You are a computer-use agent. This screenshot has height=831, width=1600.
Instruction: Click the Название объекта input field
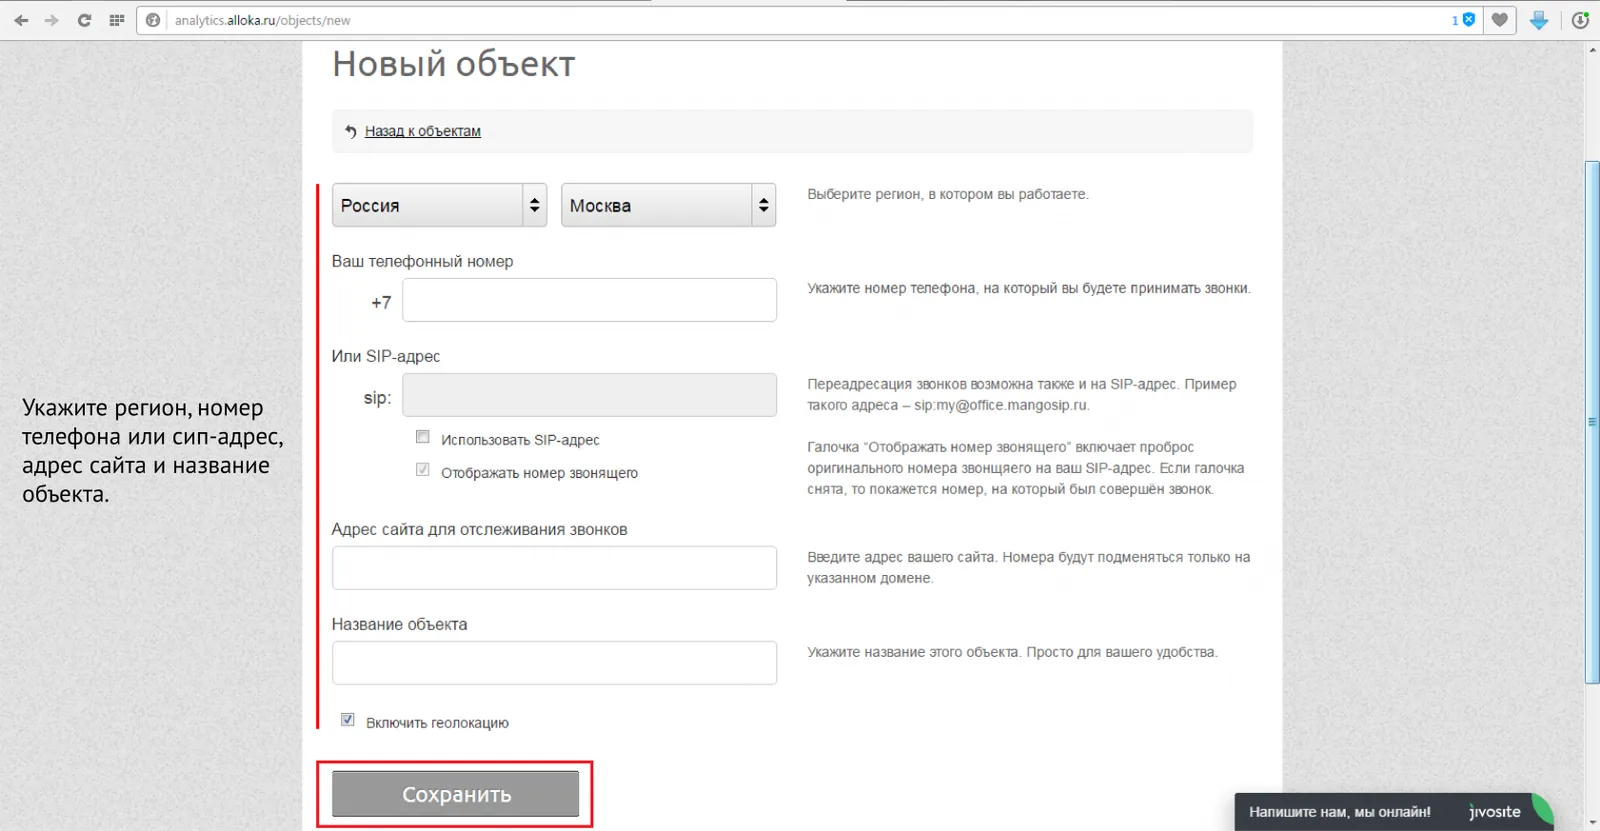click(554, 663)
